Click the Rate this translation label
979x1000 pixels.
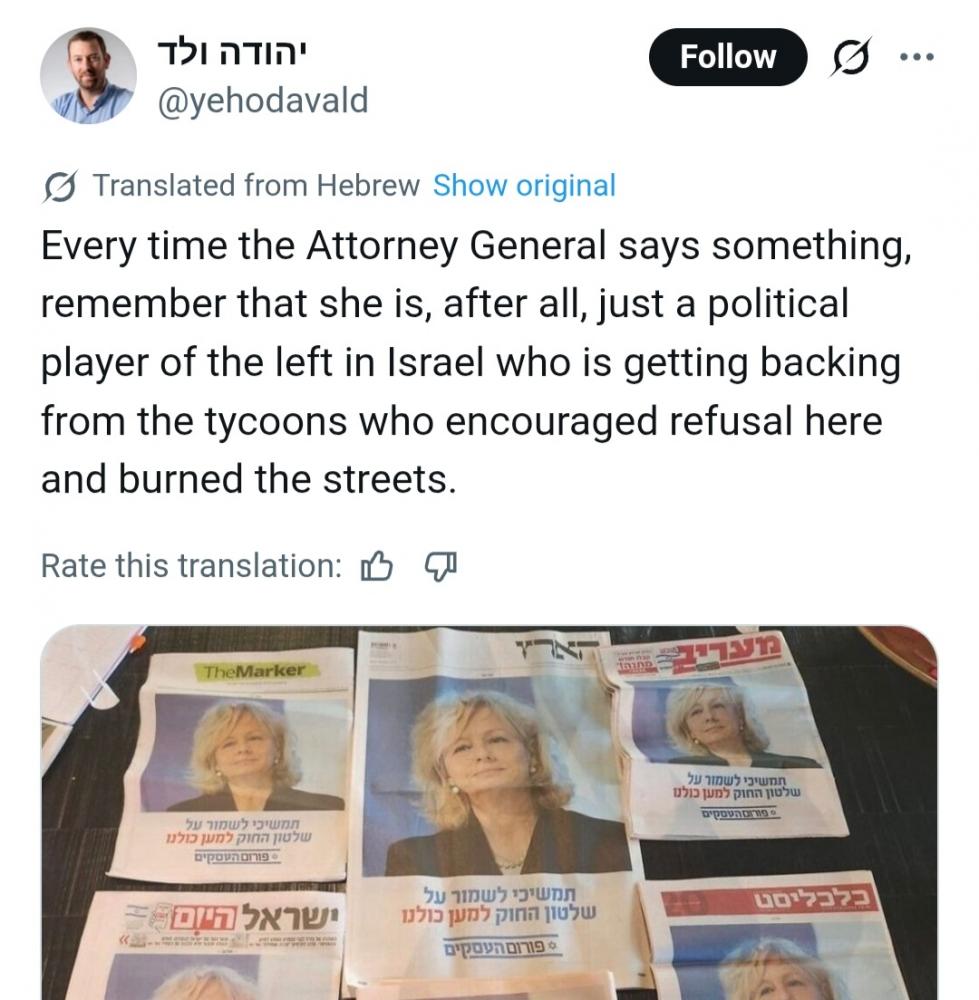(x=191, y=566)
